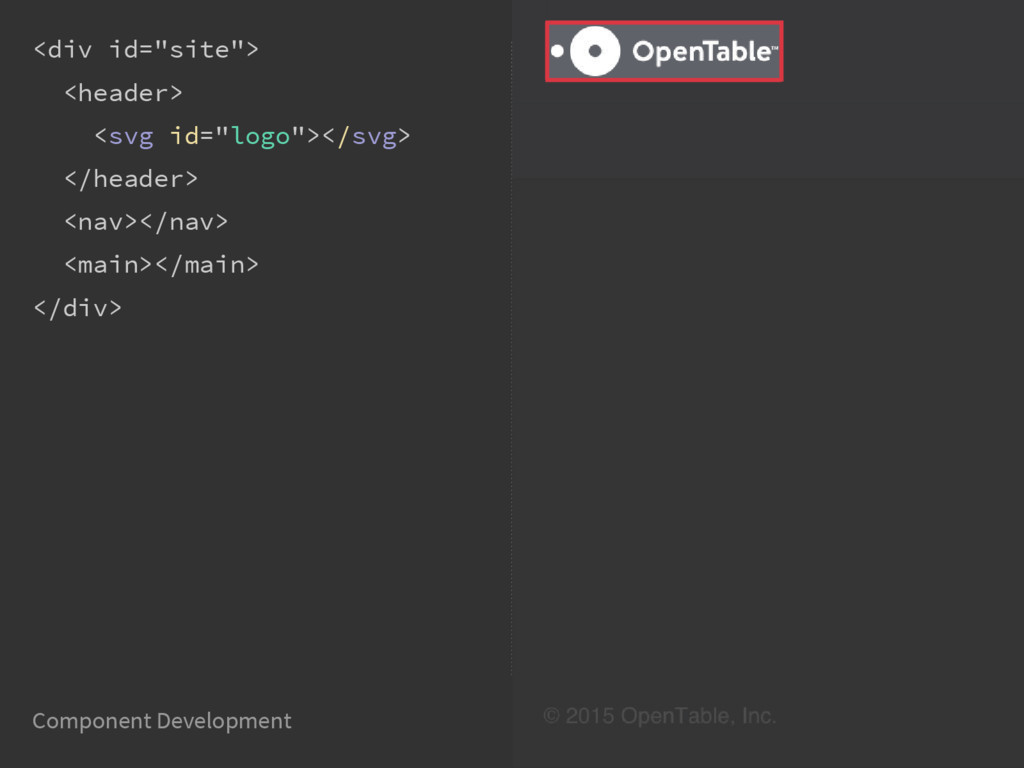
Task: Click the <div id="site"> opening tag line
Action: 146,50
